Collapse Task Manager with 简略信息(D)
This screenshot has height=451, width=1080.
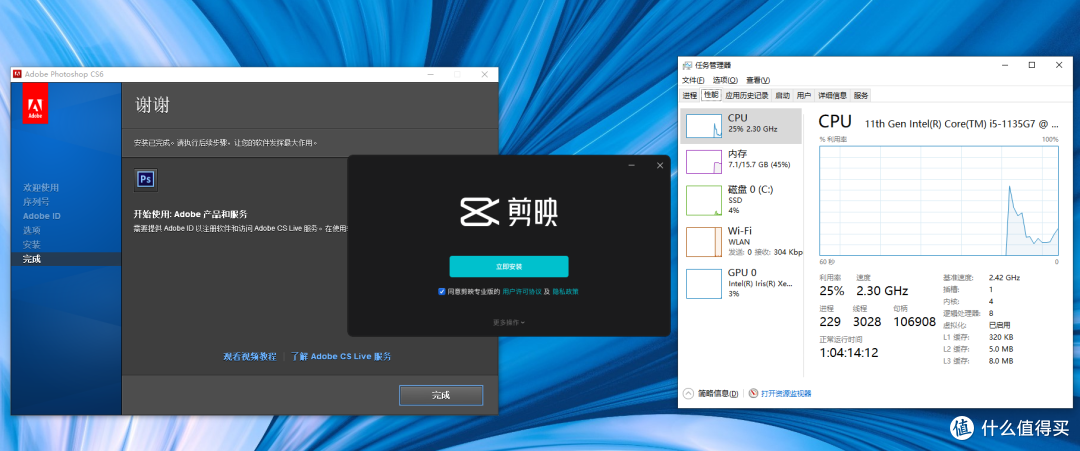coord(710,394)
